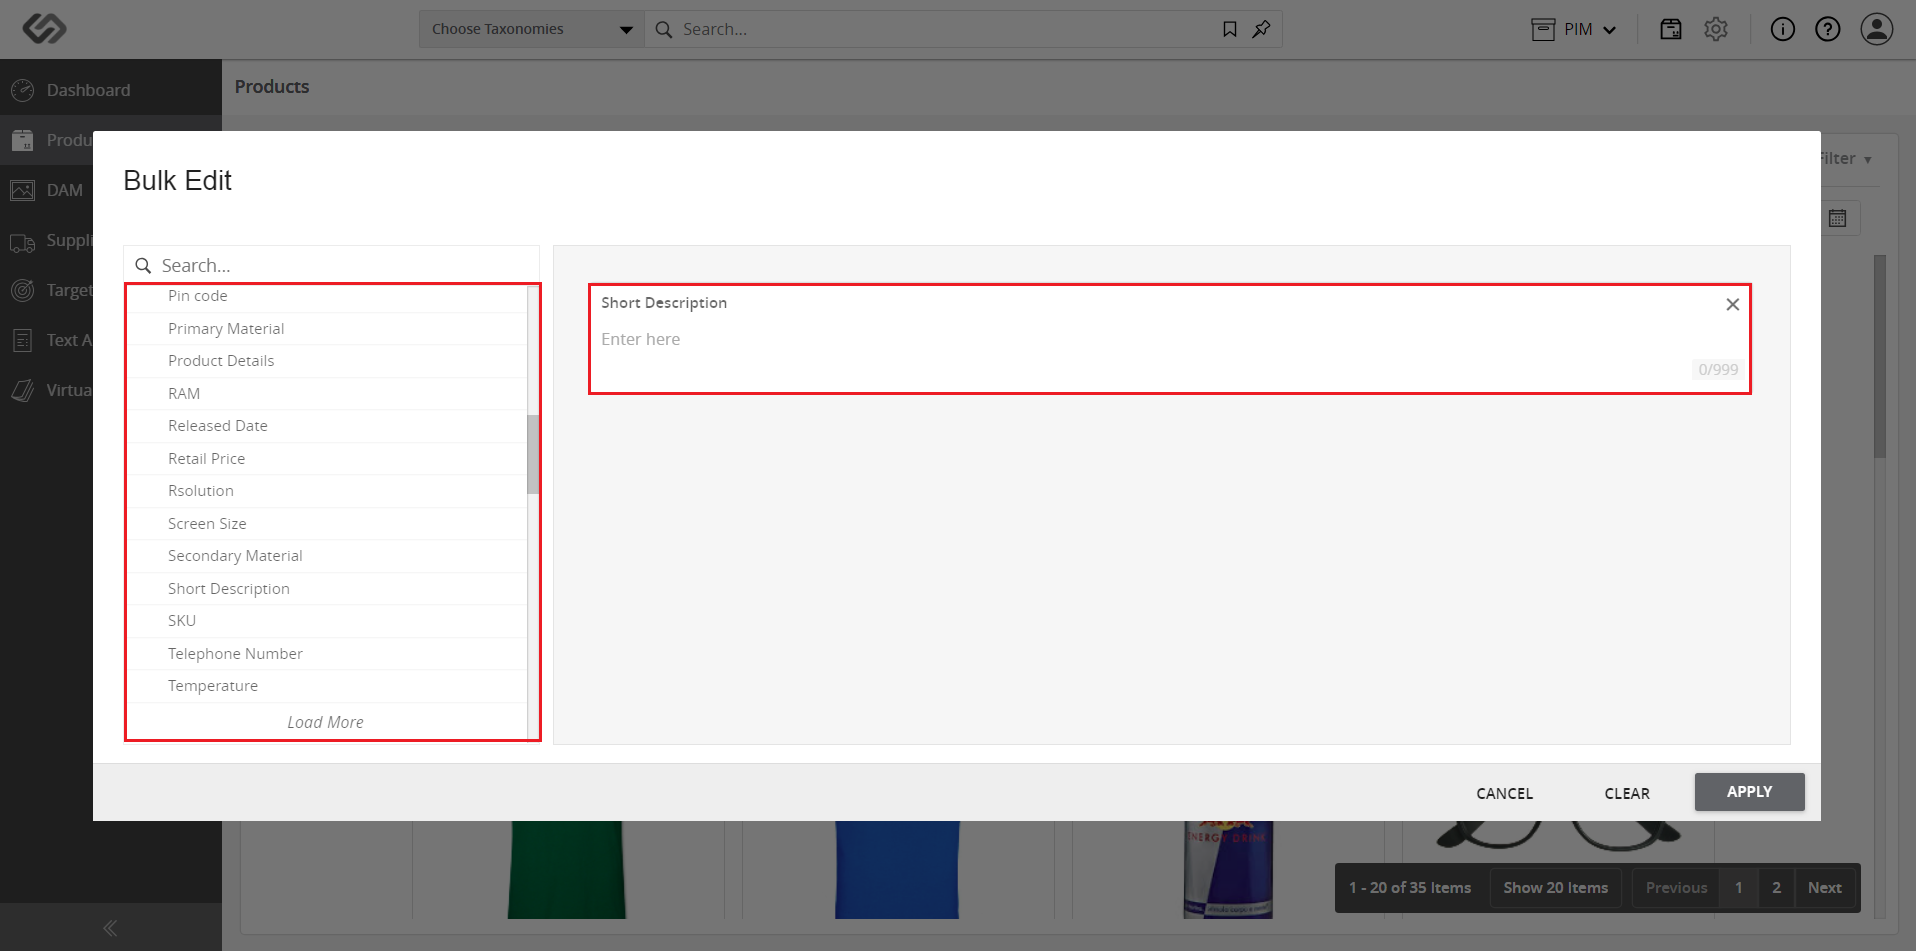Click the blue shirt product thumbnail
Image resolution: width=1916 pixels, height=951 pixels.
coord(897,869)
